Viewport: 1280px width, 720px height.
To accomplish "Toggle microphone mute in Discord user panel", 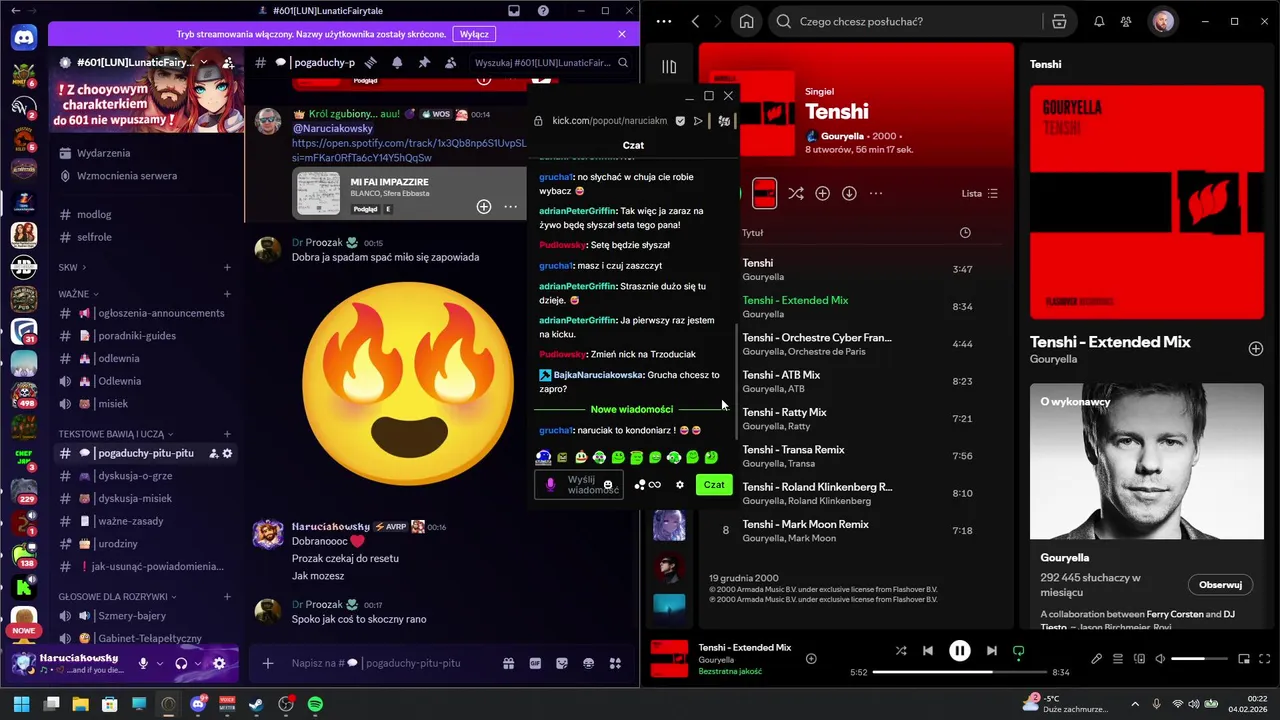I will [x=143, y=663].
